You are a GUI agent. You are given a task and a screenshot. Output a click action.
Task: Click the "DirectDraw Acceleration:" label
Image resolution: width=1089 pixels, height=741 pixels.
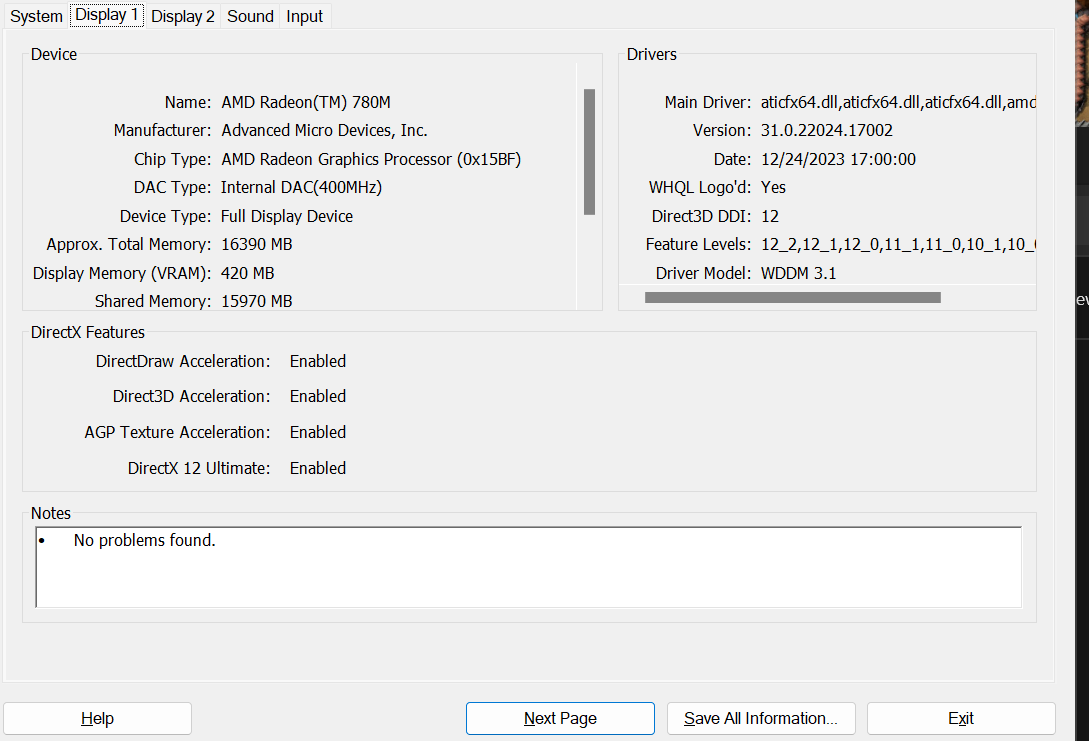[183, 361]
